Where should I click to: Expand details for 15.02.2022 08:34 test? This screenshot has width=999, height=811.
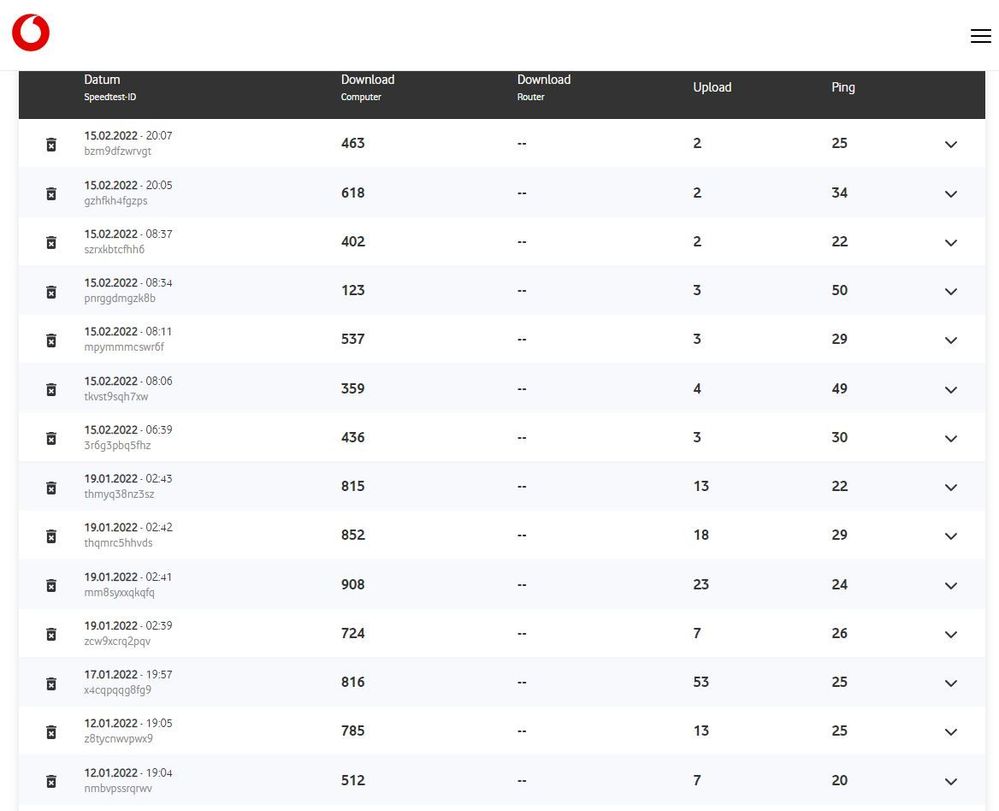(951, 292)
